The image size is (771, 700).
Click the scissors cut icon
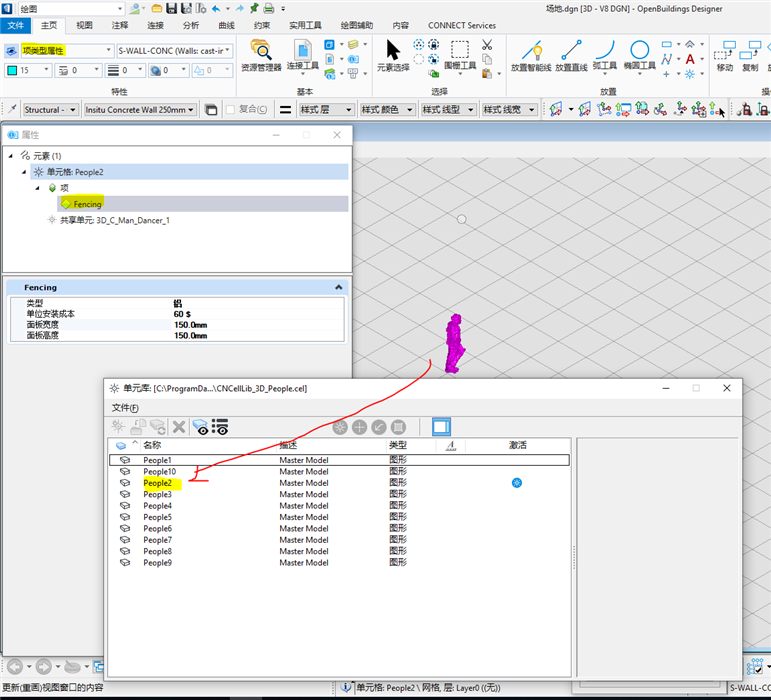(487, 45)
